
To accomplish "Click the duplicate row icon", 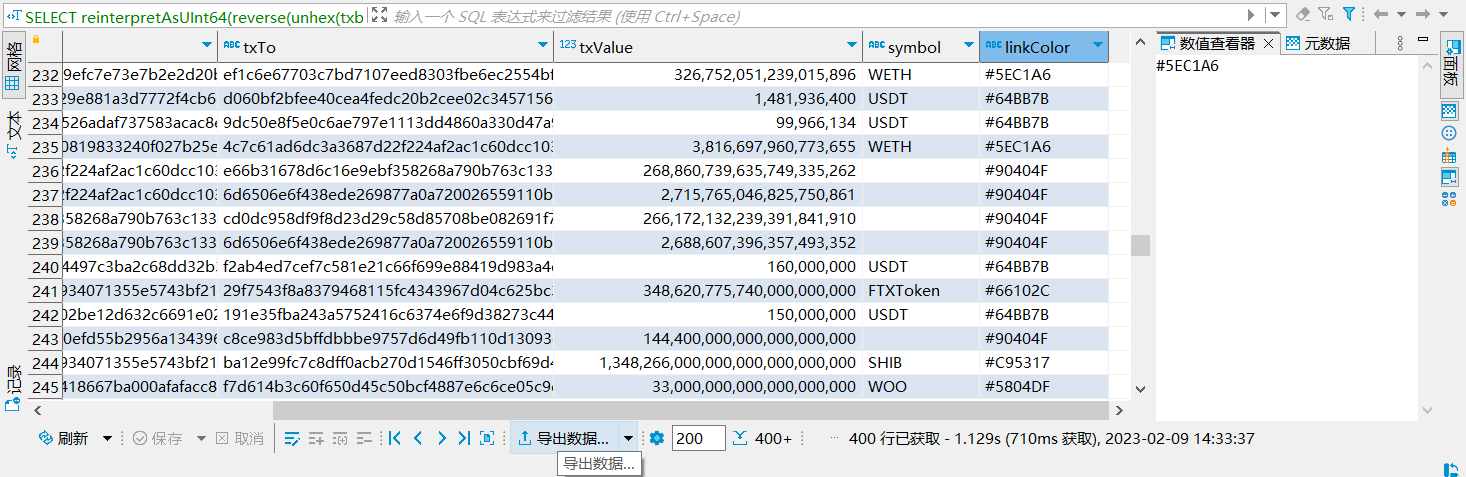I will (340, 438).
